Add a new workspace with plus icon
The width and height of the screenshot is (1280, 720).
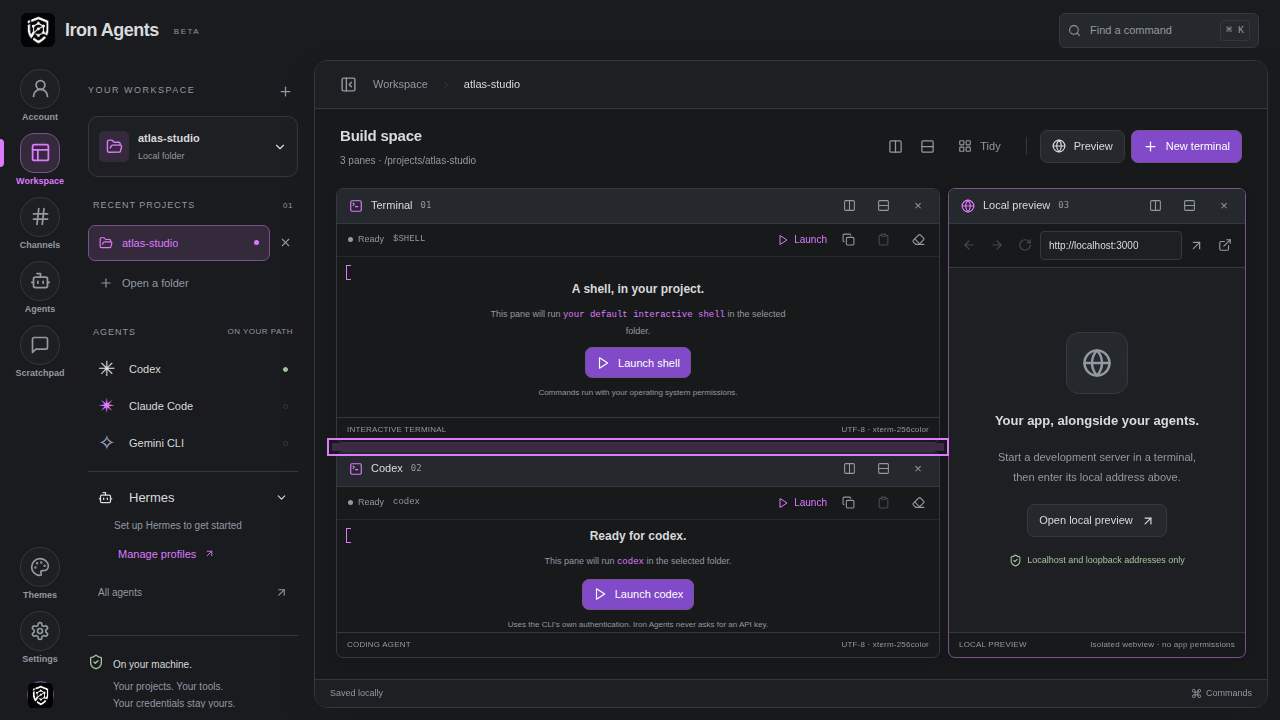coord(285,91)
